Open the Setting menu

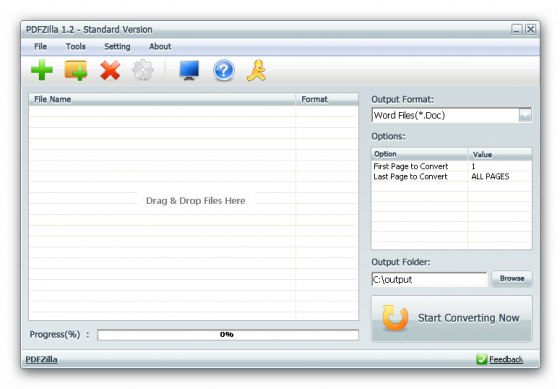pos(117,46)
